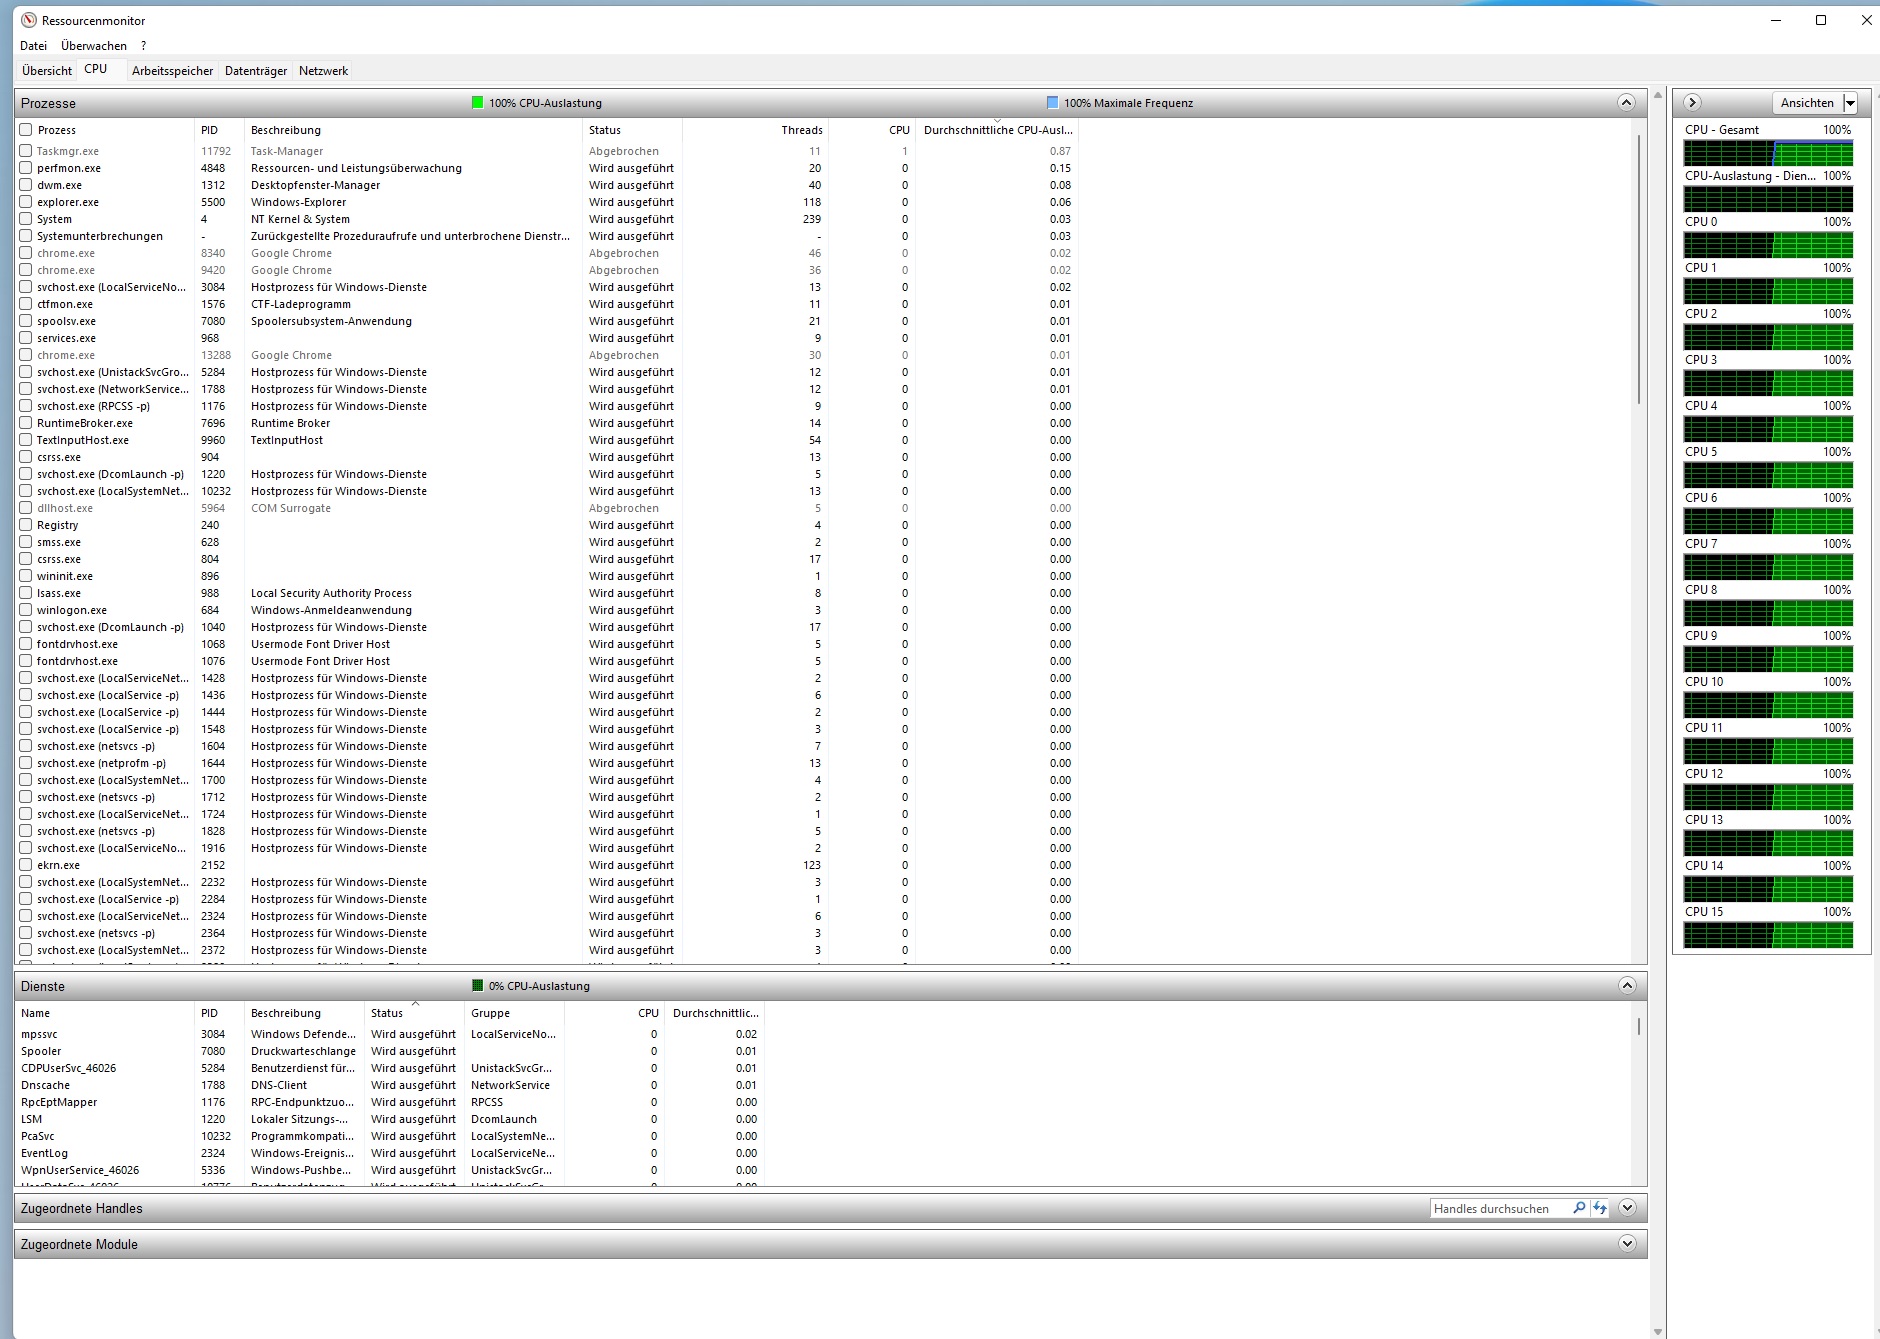This screenshot has width=1880, height=1339.
Task: Select the WpnUserService_46026 service row
Action: 390,1170
